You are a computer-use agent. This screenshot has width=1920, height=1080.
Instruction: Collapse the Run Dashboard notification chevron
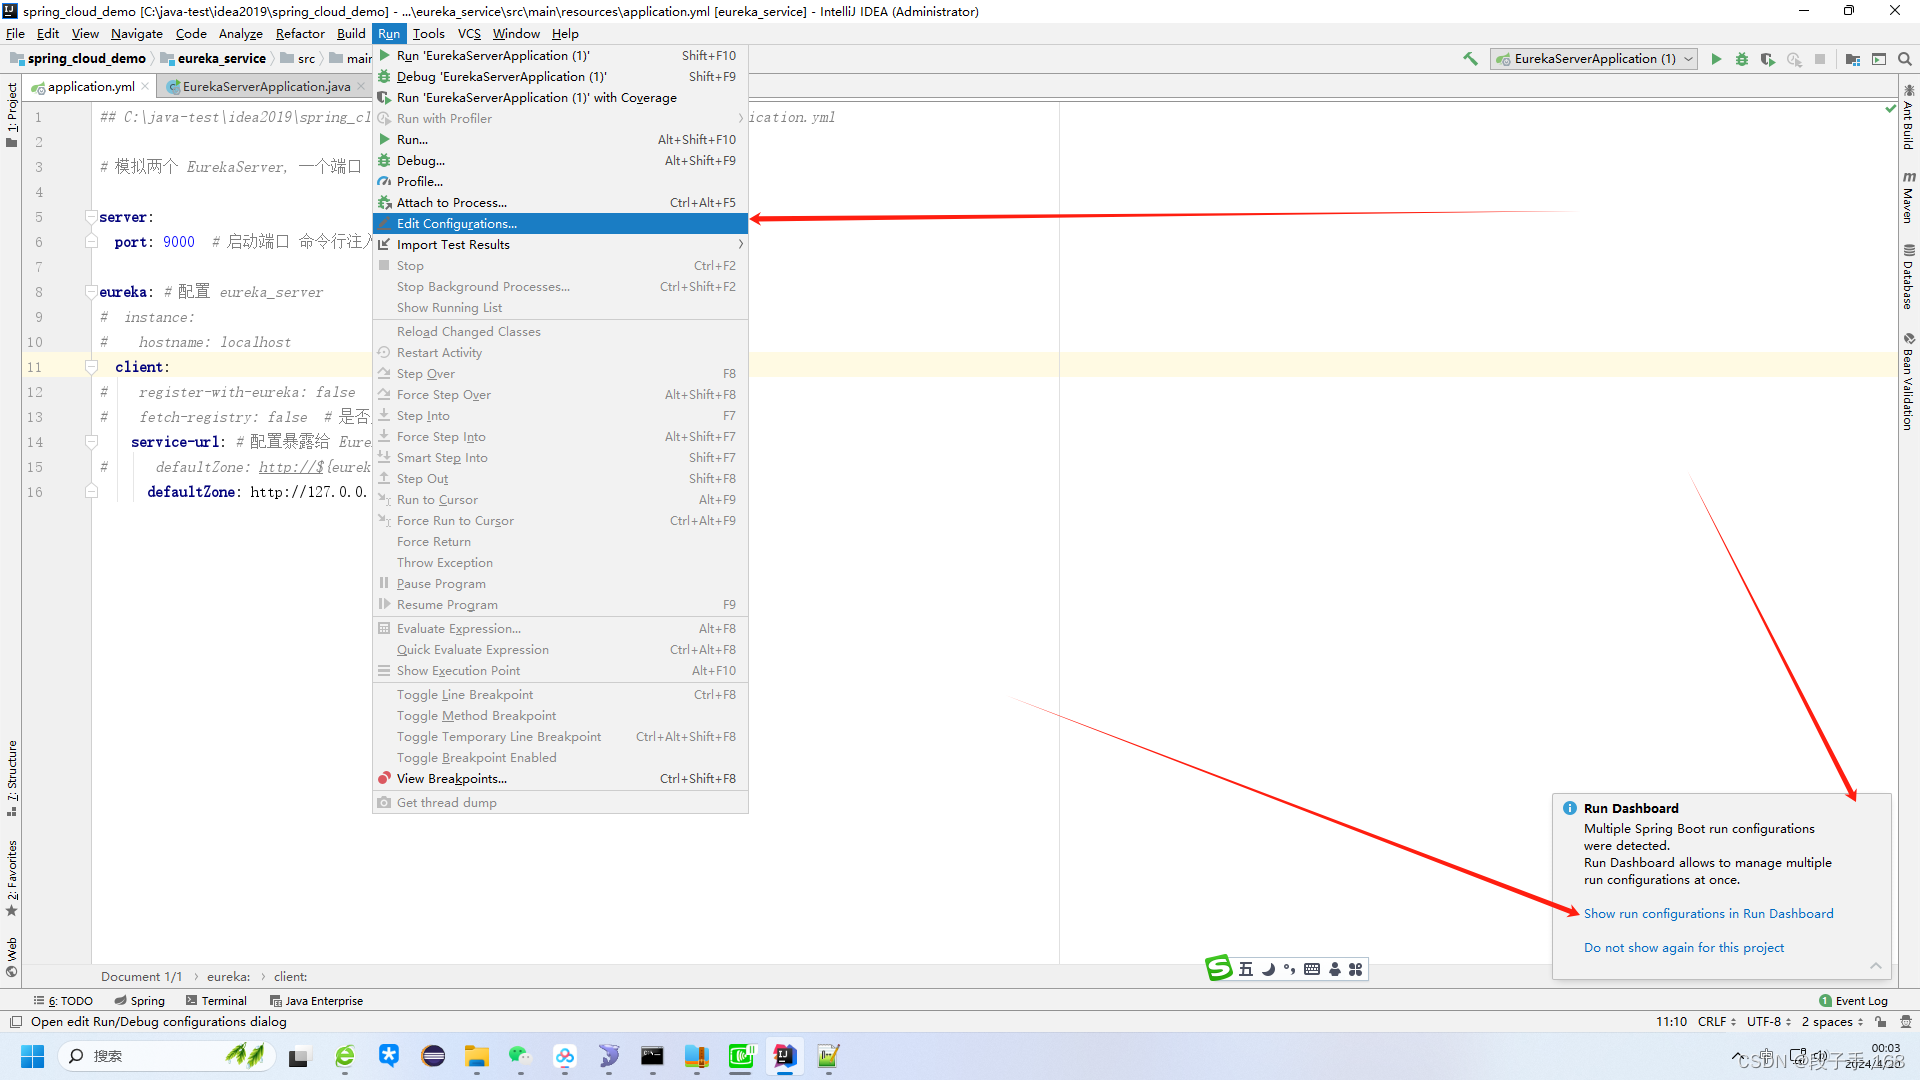(1876, 965)
